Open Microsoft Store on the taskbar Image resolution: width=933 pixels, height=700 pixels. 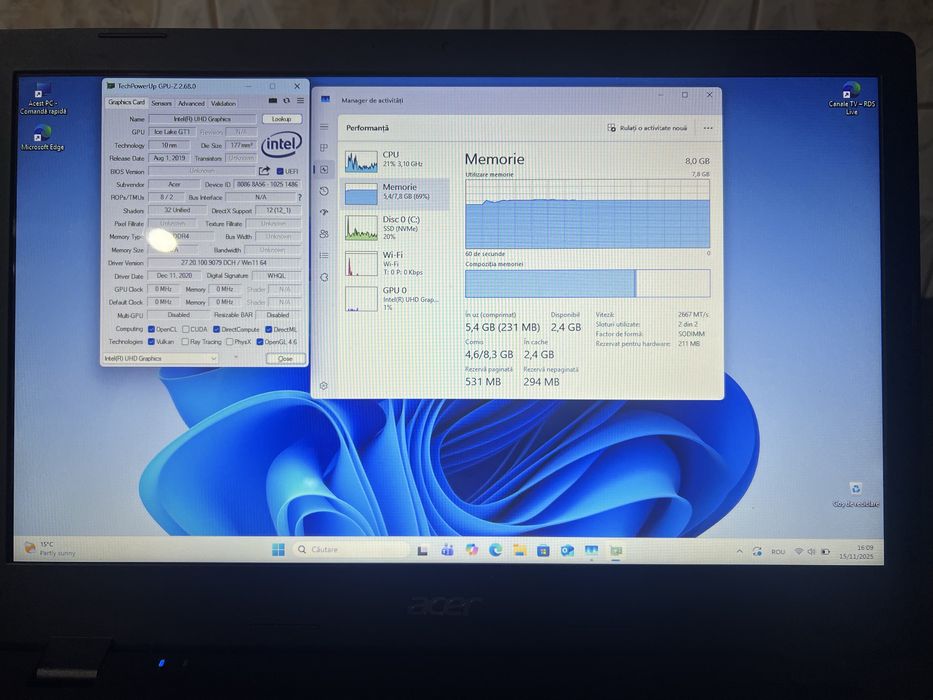coord(543,551)
